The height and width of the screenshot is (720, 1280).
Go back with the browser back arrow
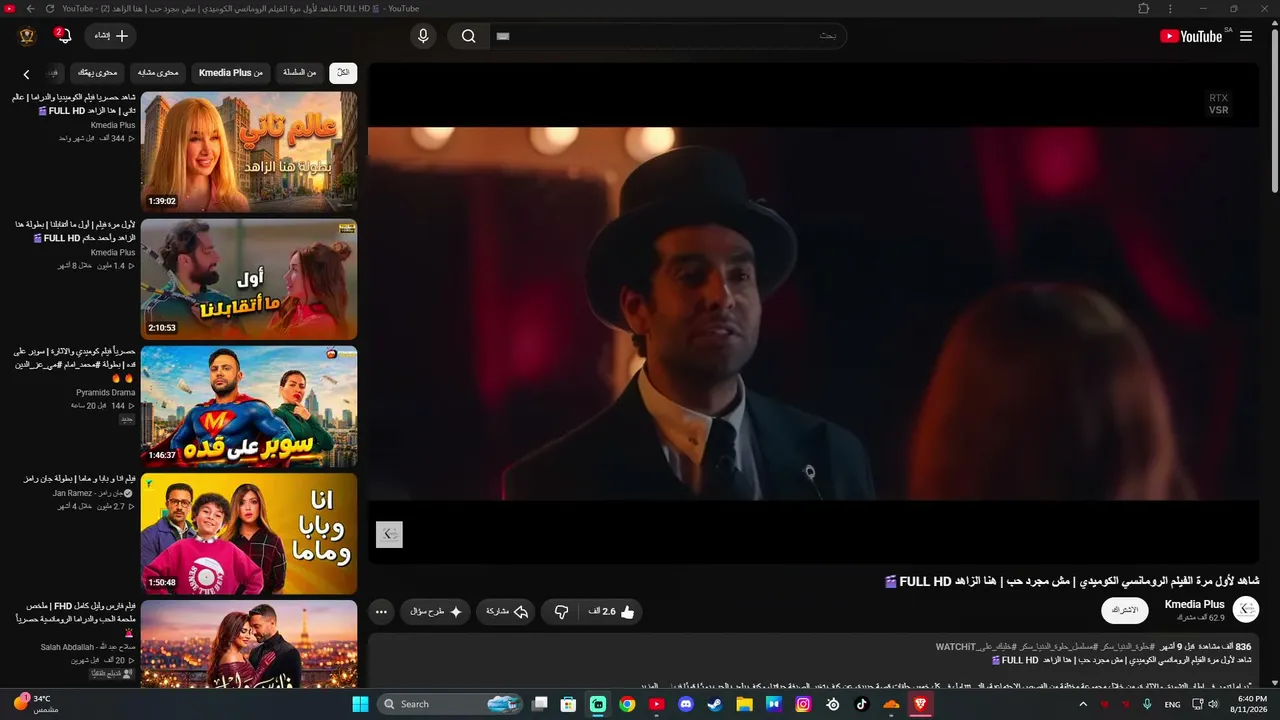[30, 8]
